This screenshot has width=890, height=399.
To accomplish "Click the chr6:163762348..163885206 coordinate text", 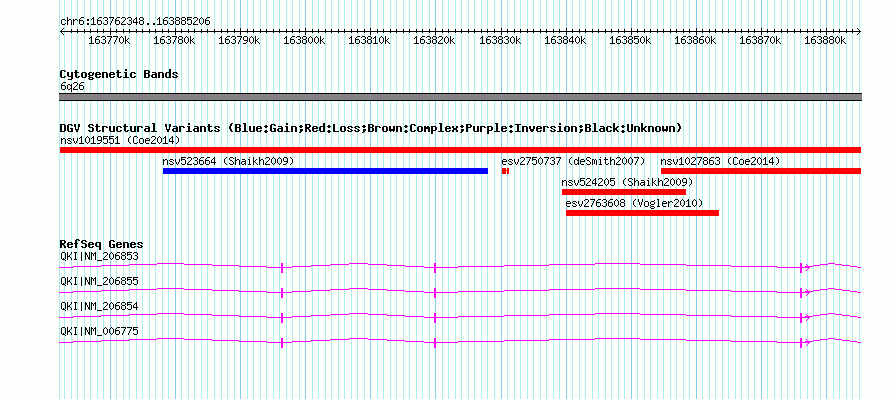I will [x=135, y=22].
